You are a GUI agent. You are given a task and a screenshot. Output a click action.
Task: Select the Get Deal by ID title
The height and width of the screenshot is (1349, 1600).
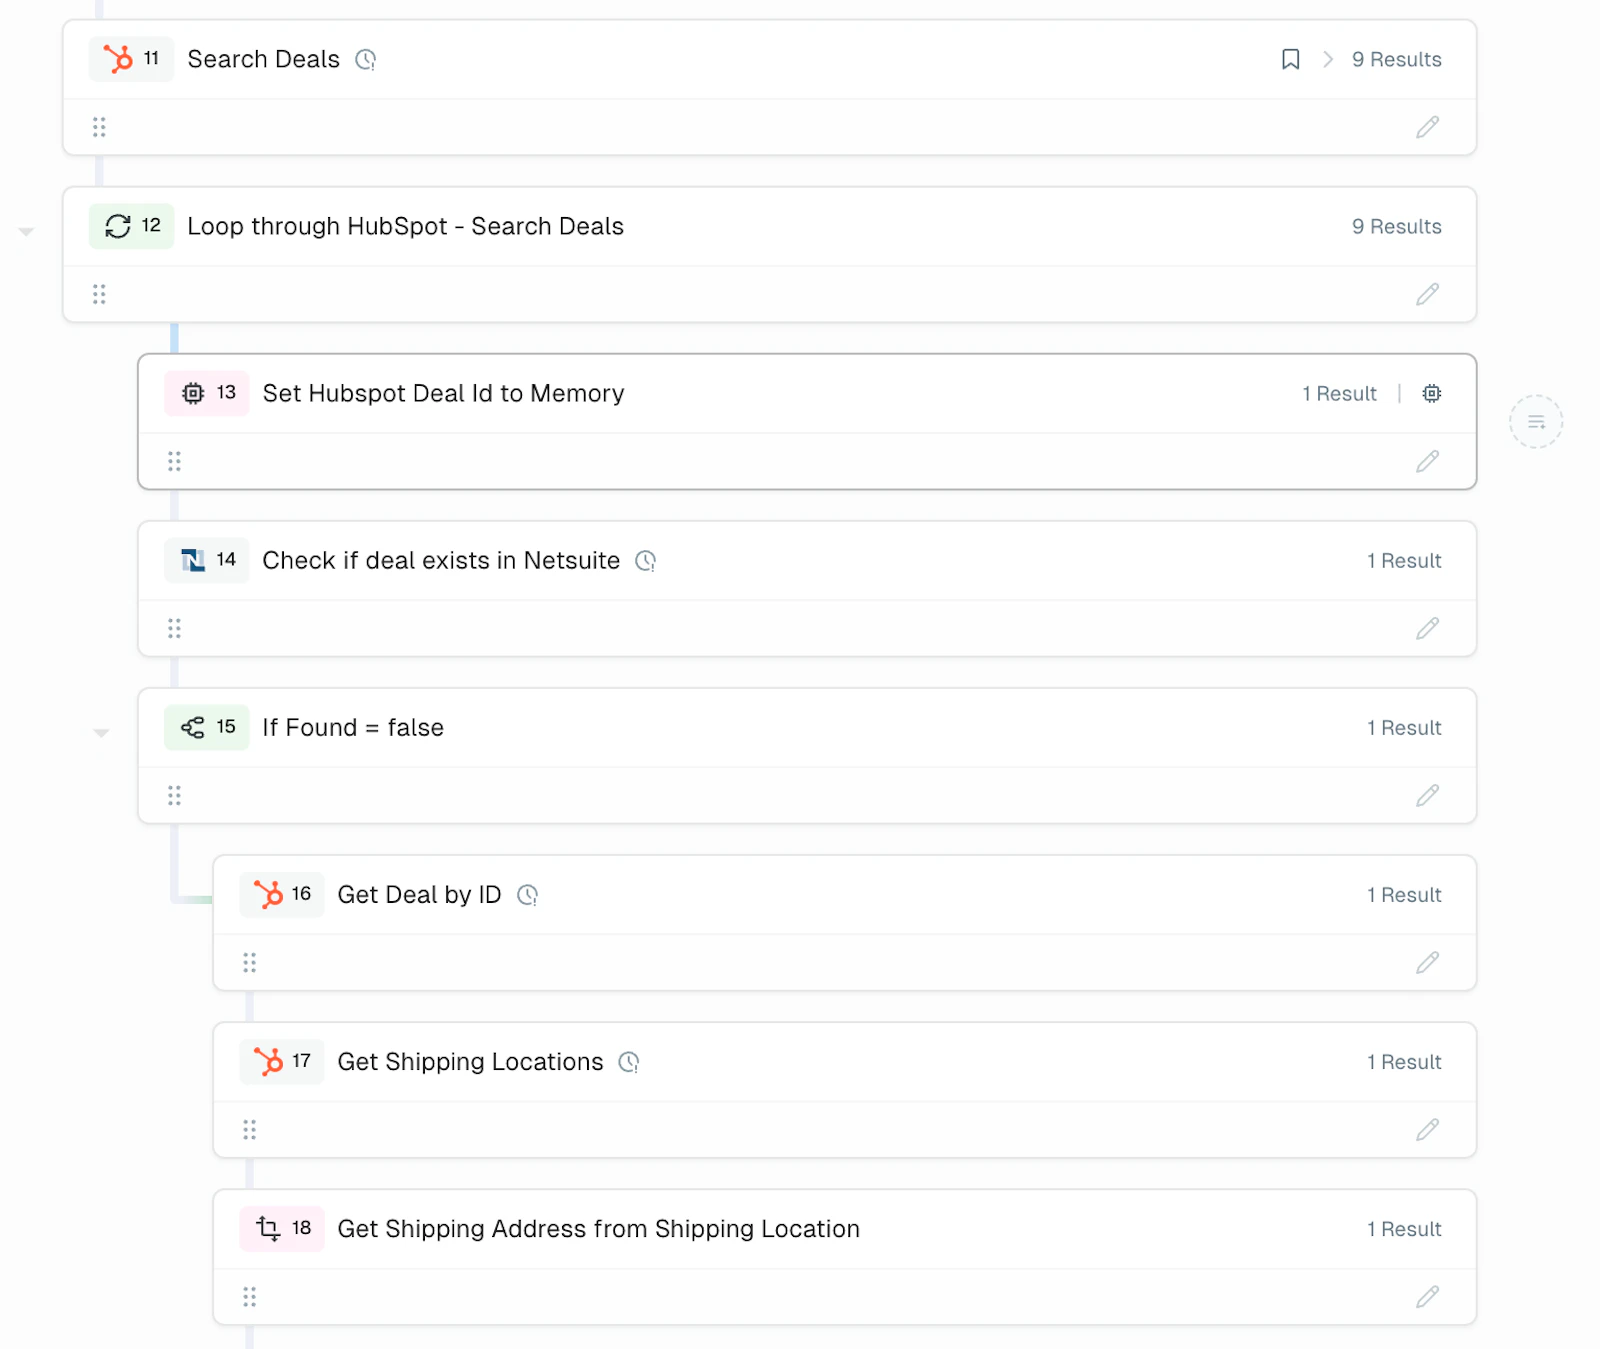(x=420, y=894)
